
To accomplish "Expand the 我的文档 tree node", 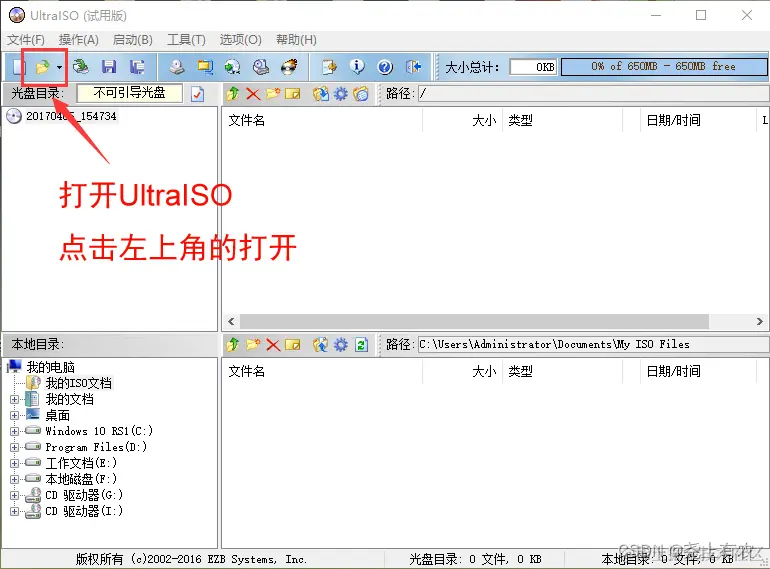I will (x=14, y=399).
